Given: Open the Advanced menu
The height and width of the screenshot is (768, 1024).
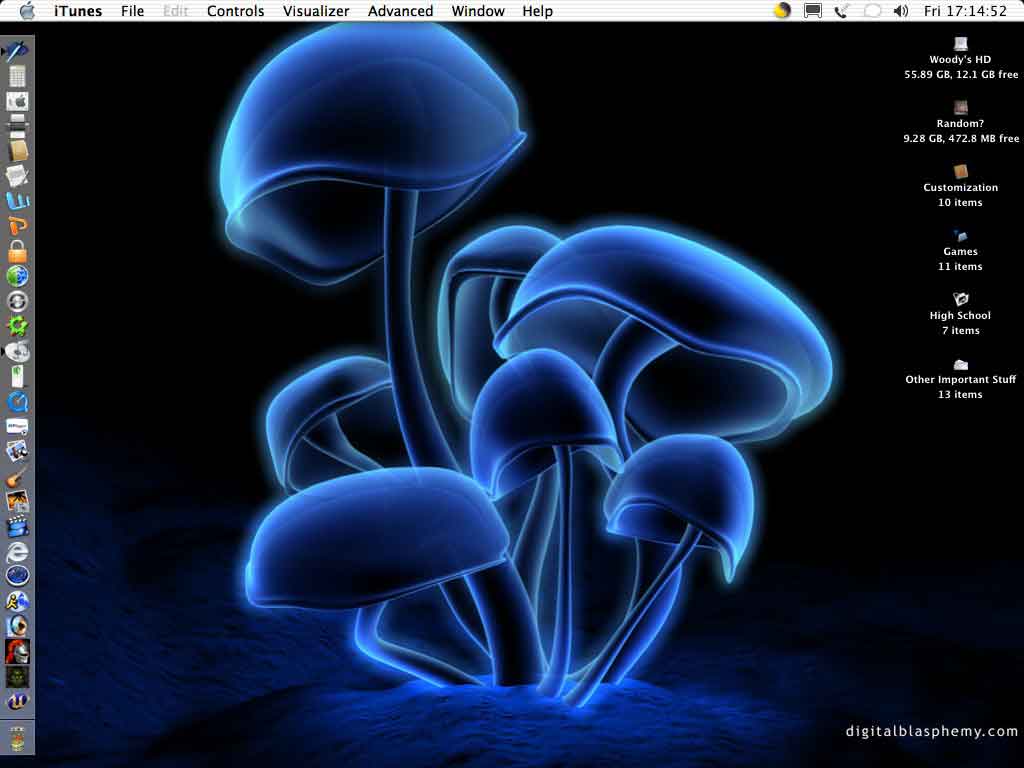Looking at the screenshot, I should pyautogui.click(x=400, y=11).
